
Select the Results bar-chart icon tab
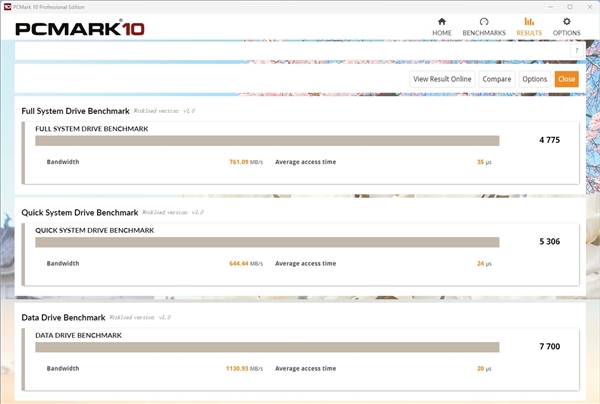tap(529, 21)
